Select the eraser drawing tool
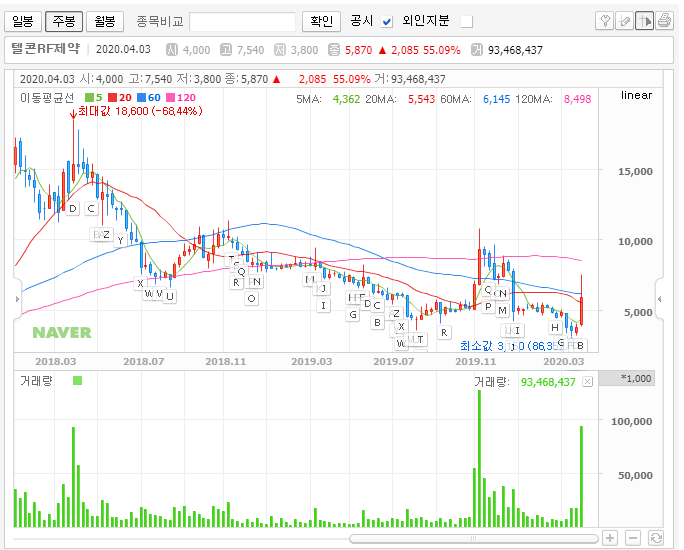This screenshot has width=684, height=550. [624, 20]
